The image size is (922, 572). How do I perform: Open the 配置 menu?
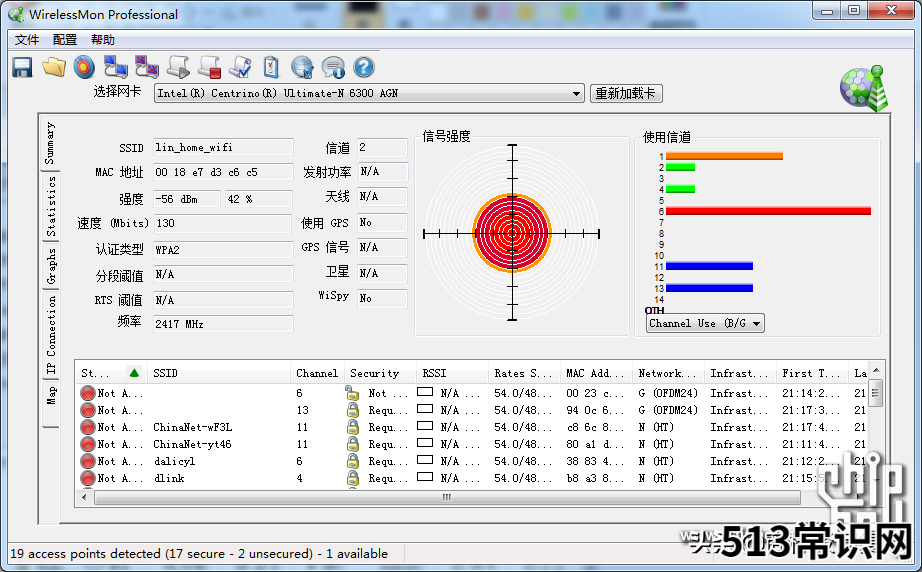(65, 39)
